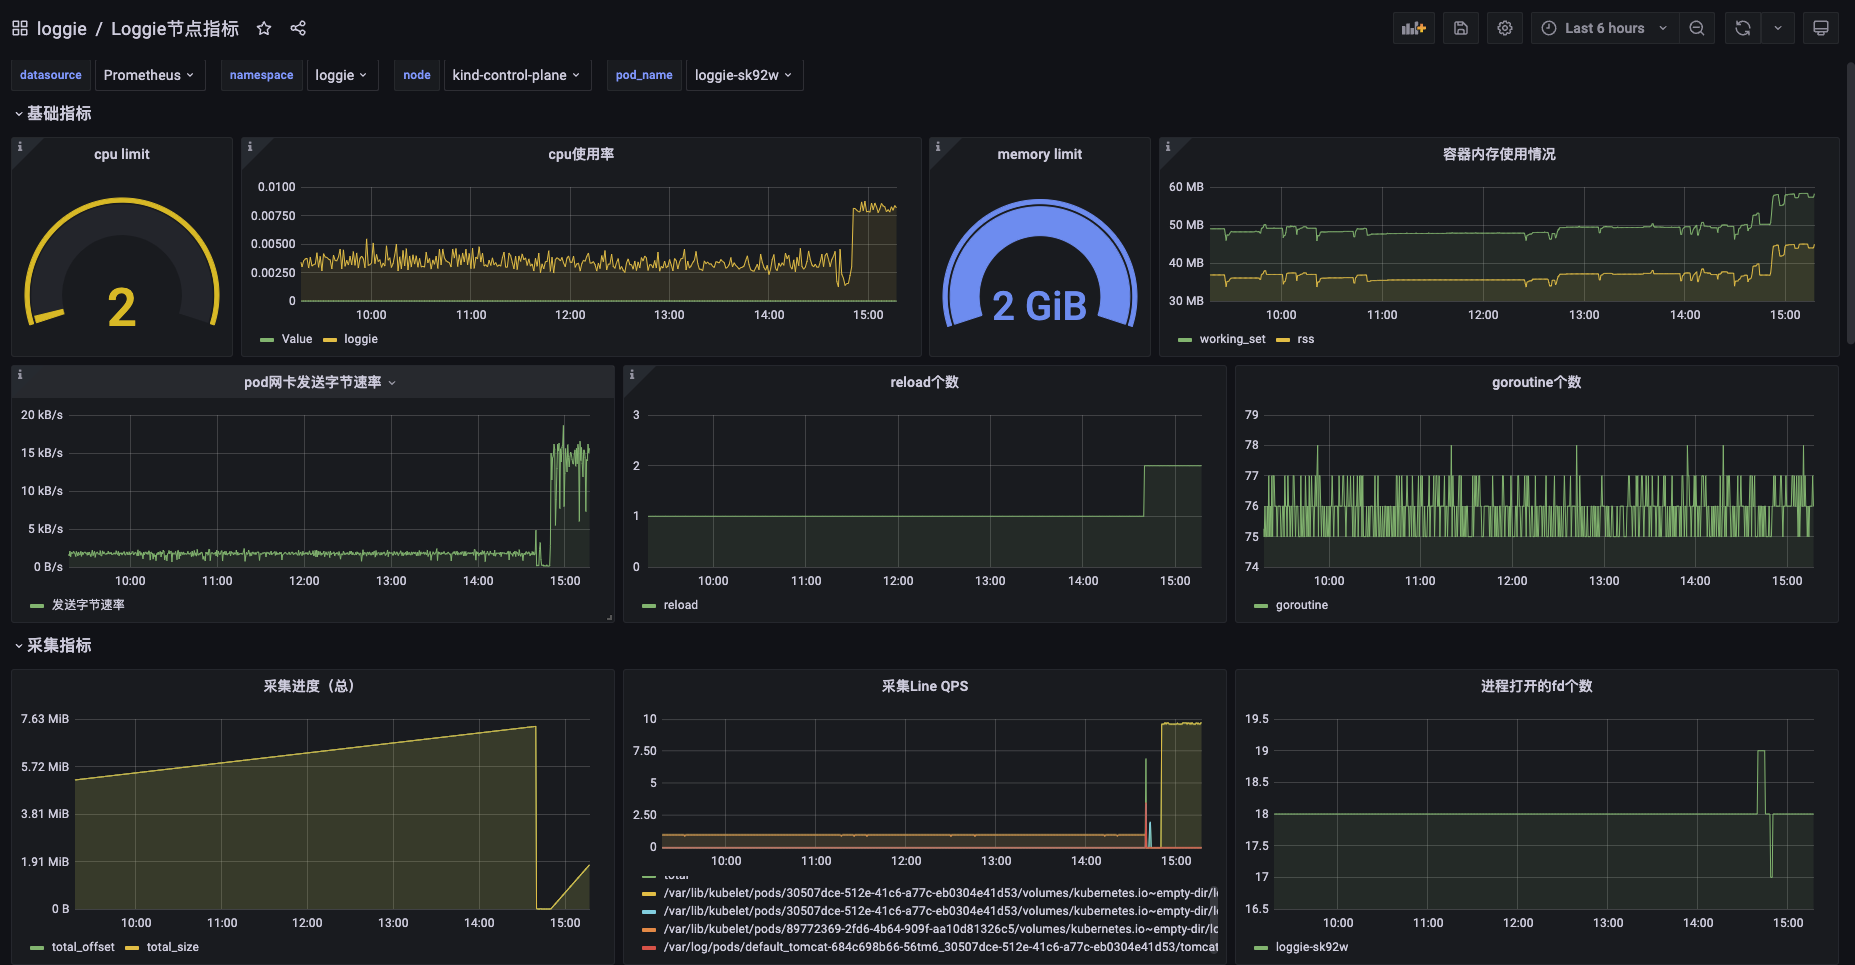
Task: Open dashboard settings gear icon
Action: [x=1504, y=27]
